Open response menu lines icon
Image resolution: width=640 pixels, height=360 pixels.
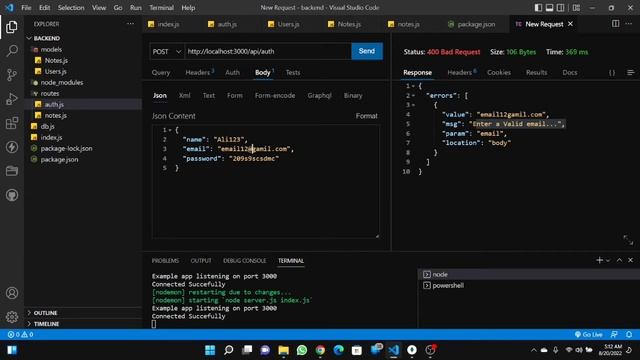click(x=631, y=73)
